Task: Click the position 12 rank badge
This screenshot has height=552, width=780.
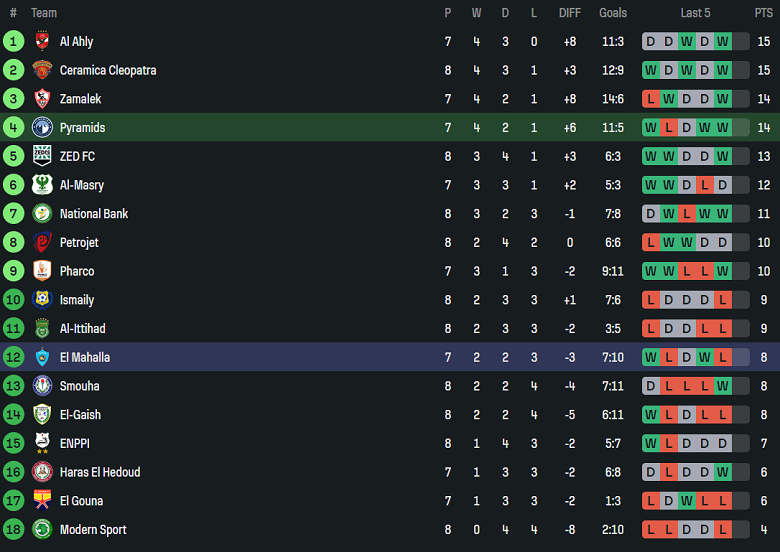Action: click(x=13, y=357)
